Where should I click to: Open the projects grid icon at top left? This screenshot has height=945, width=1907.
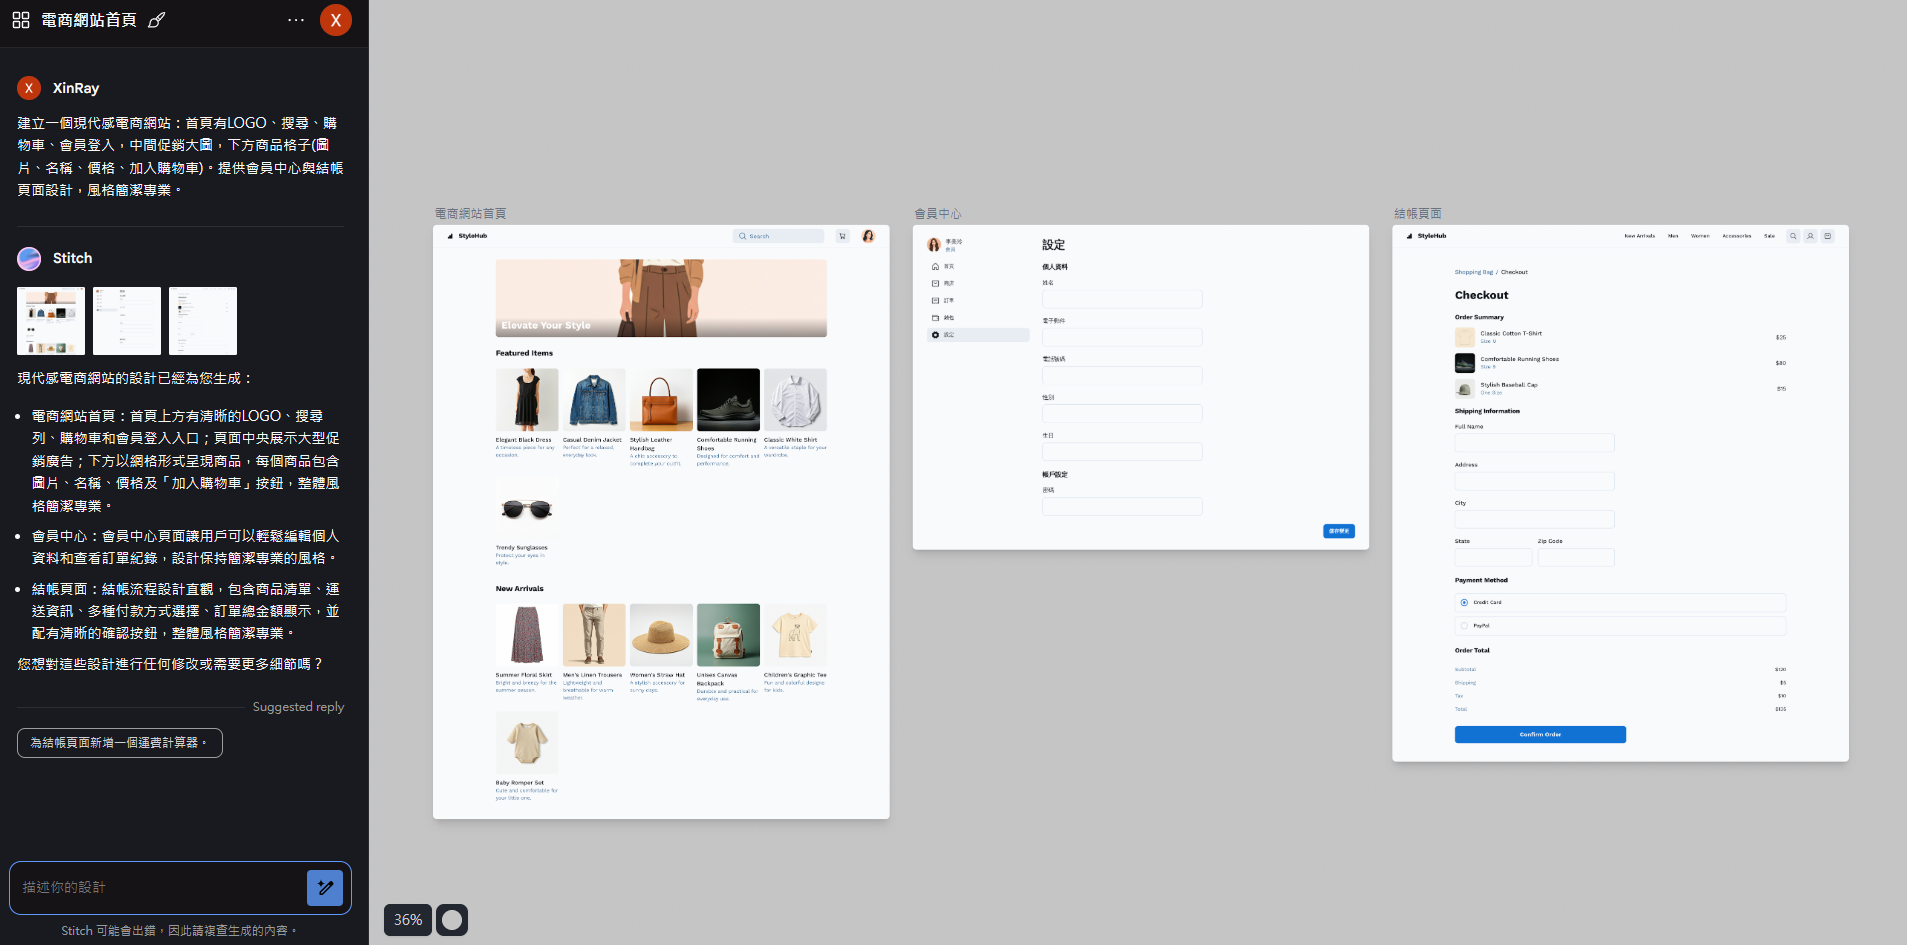tap(21, 20)
